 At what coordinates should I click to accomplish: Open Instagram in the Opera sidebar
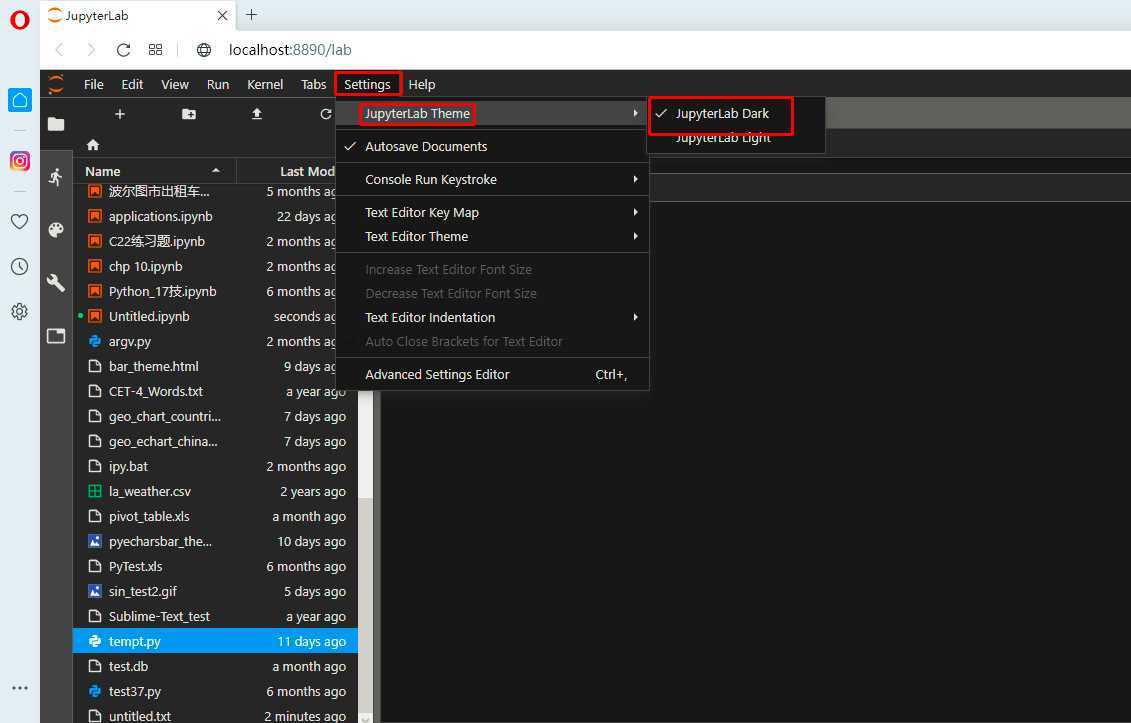19,160
